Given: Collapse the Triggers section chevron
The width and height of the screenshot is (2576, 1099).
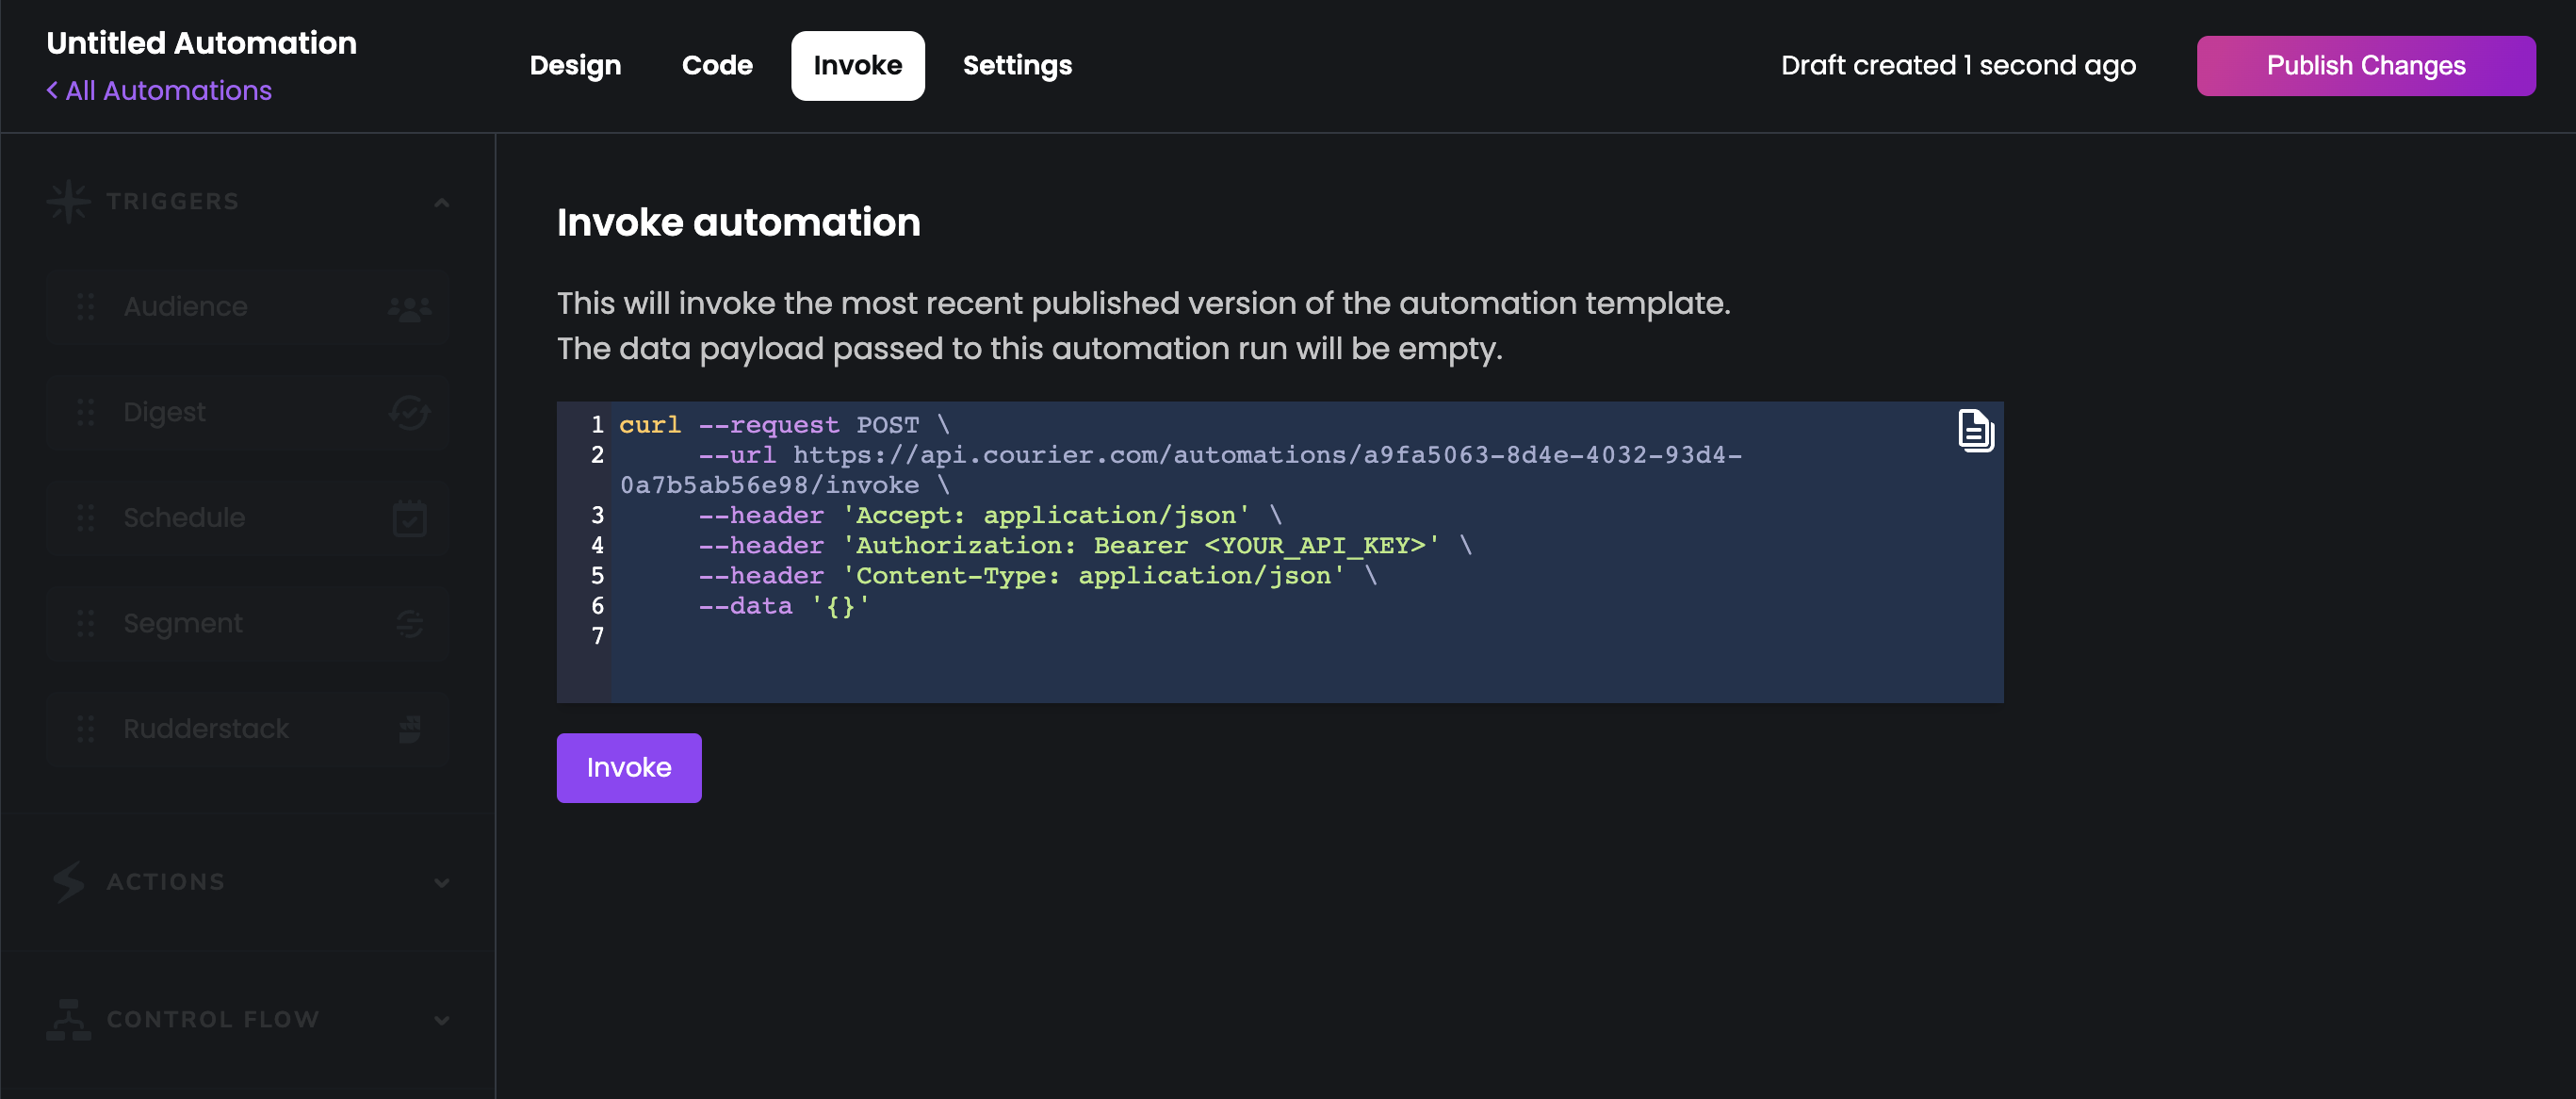Looking at the screenshot, I should 442,203.
